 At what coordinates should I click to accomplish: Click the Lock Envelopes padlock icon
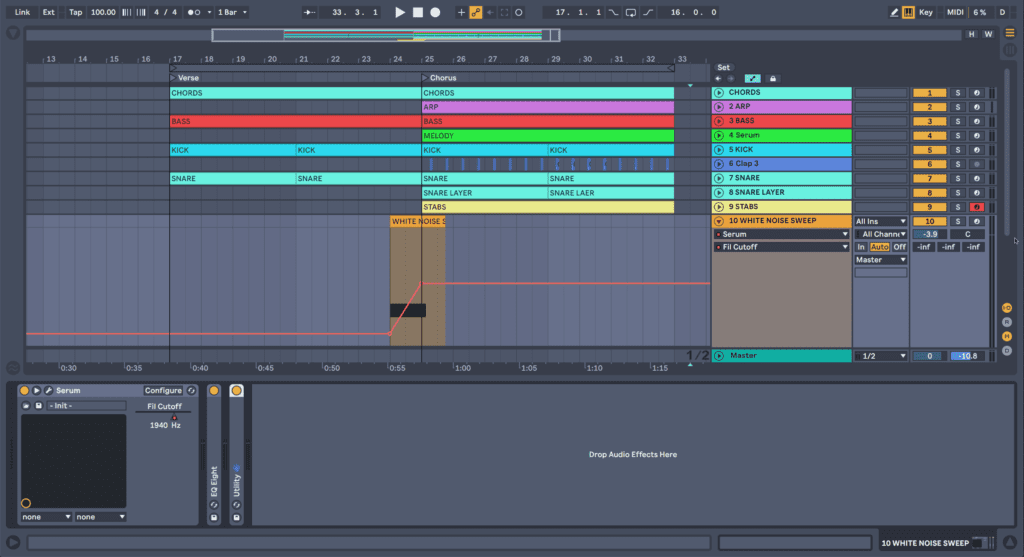pos(773,78)
